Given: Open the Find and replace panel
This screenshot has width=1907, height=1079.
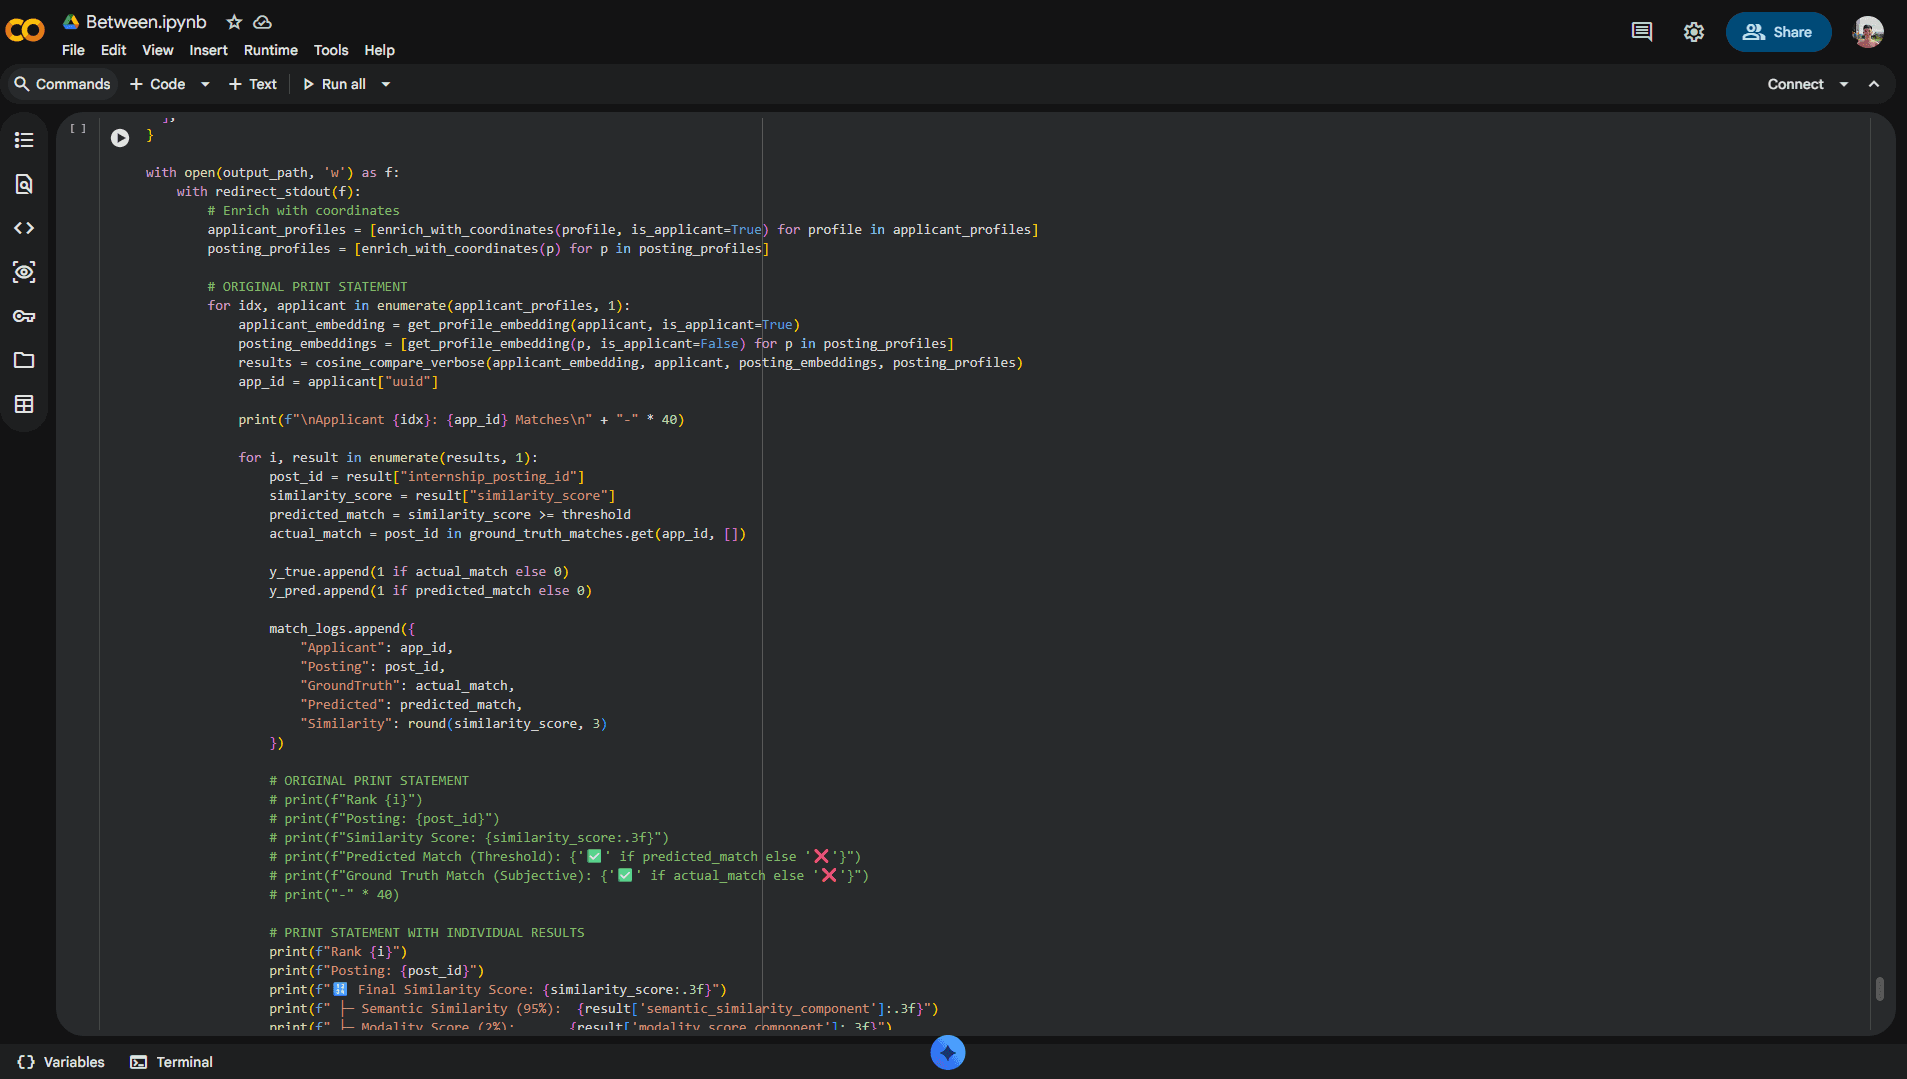Looking at the screenshot, I should click(24, 184).
